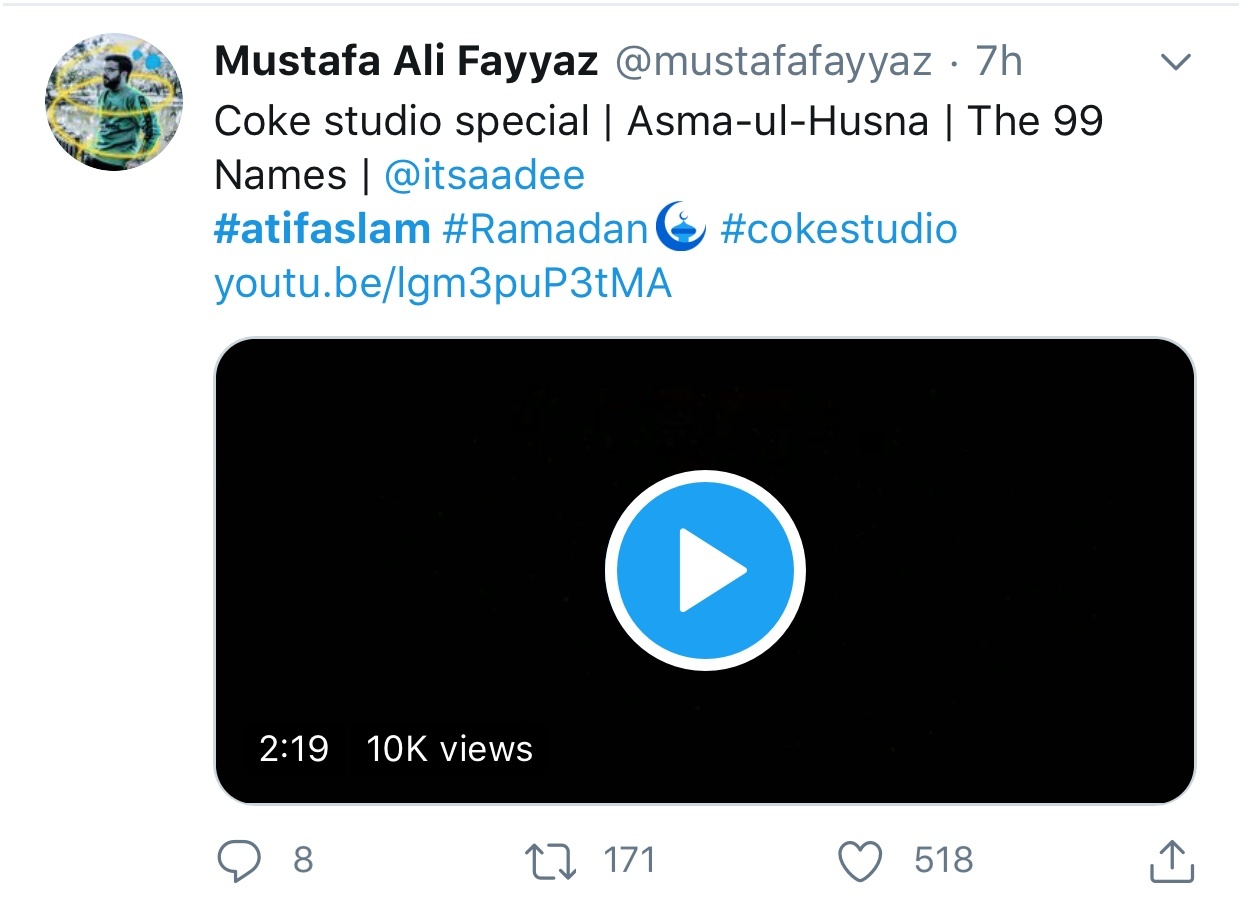Like the tweet with heart icon

(861, 861)
